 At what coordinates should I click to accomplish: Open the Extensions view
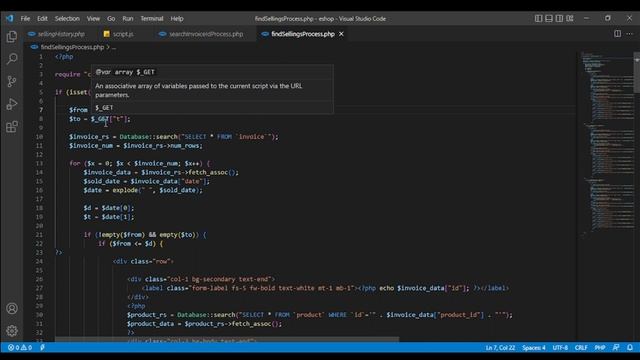pos(12,127)
